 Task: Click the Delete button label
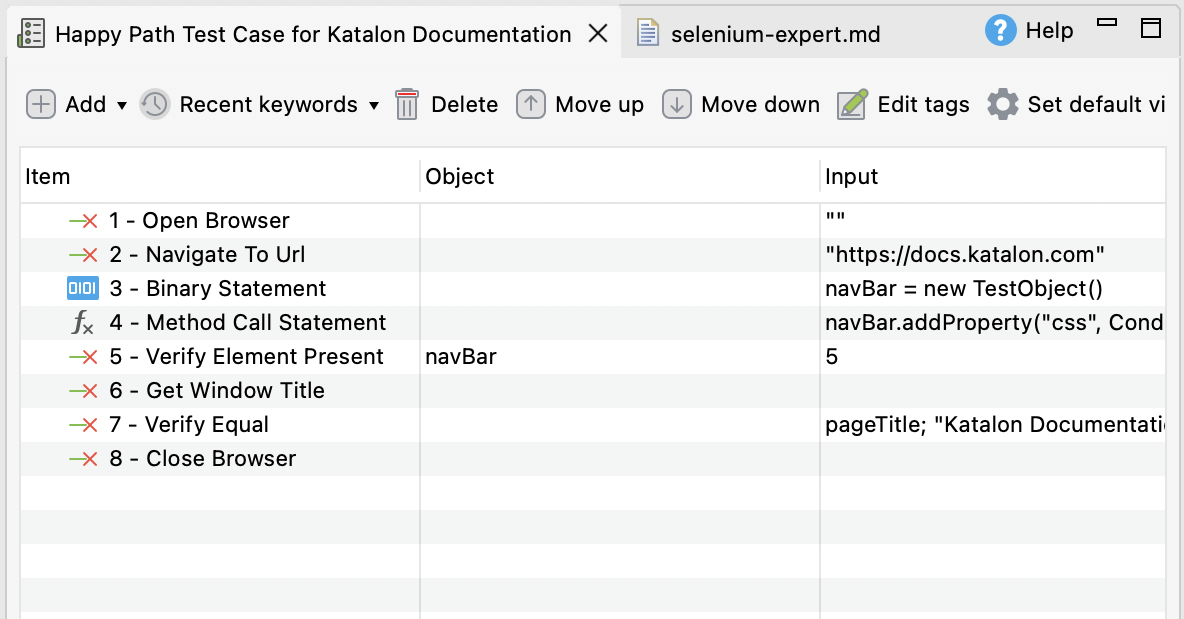[x=463, y=104]
